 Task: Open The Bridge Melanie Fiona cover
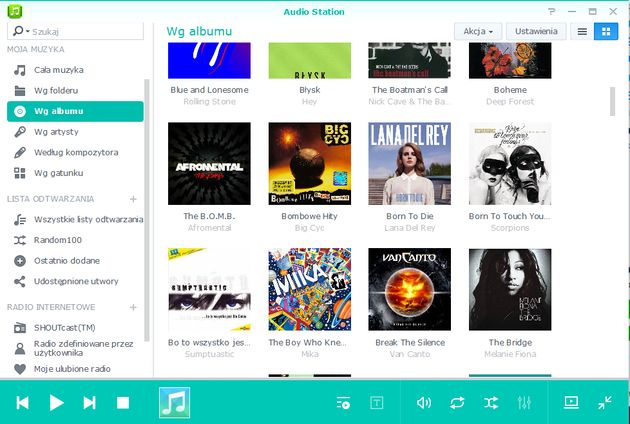point(510,289)
